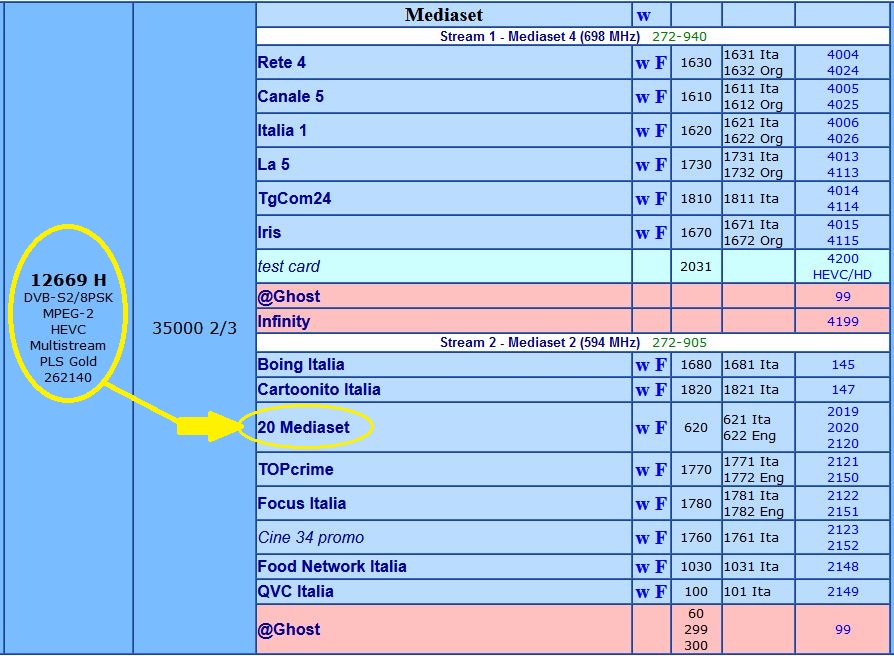This screenshot has width=894, height=656.
Task: Click the F icon for Focus Italia
Action: 660,504
